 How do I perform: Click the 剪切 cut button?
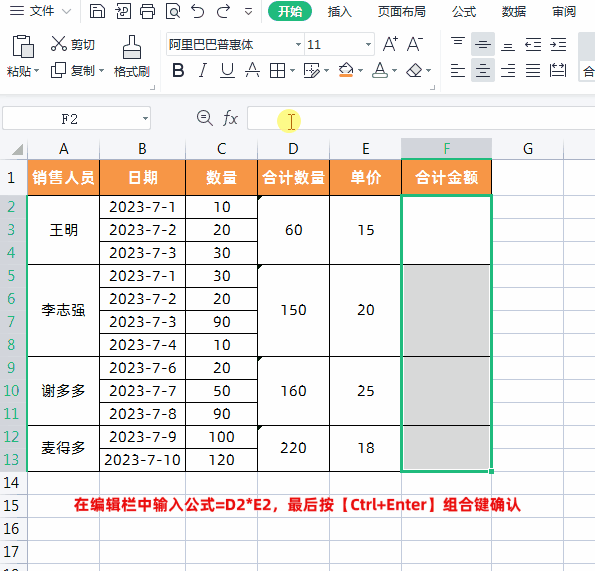point(72,44)
